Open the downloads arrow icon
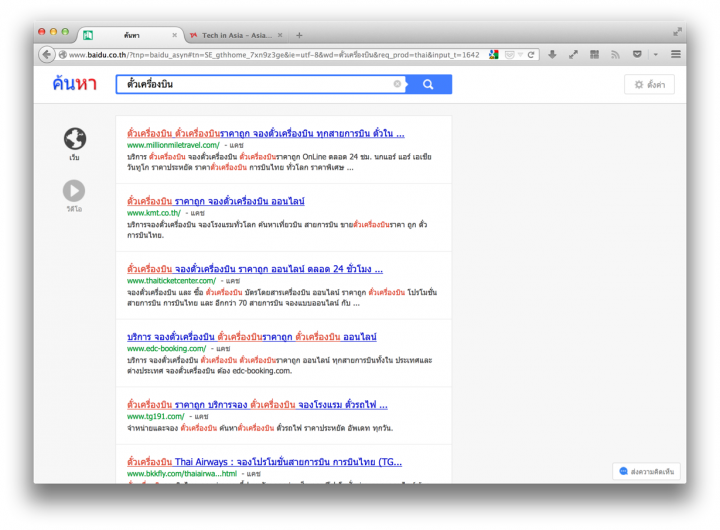720x530 pixels. tap(552, 55)
